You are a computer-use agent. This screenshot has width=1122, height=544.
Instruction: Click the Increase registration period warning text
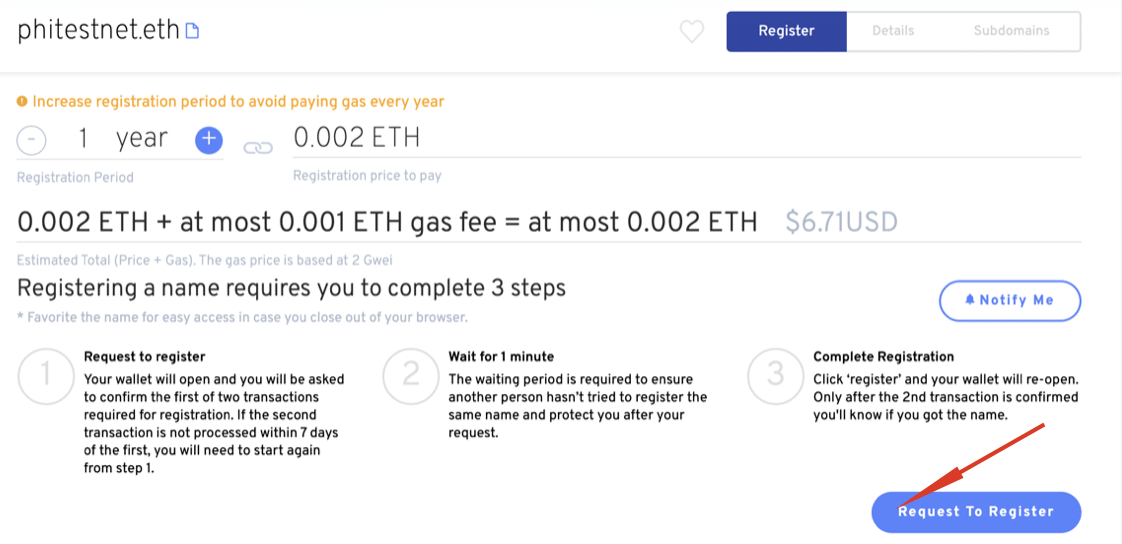(238, 102)
